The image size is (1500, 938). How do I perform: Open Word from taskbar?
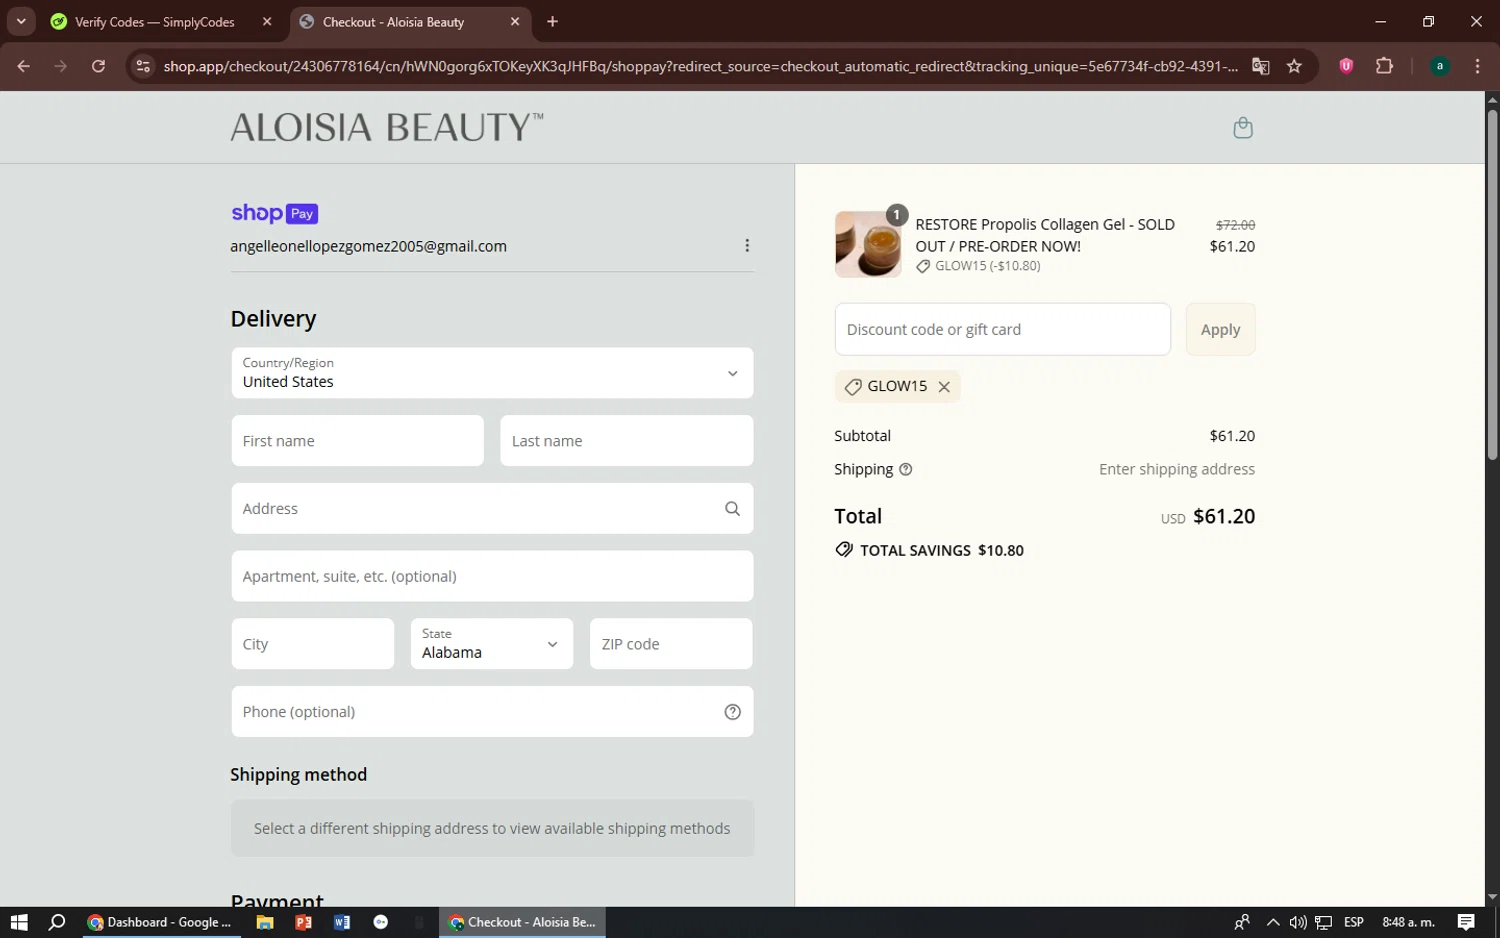point(342,922)
